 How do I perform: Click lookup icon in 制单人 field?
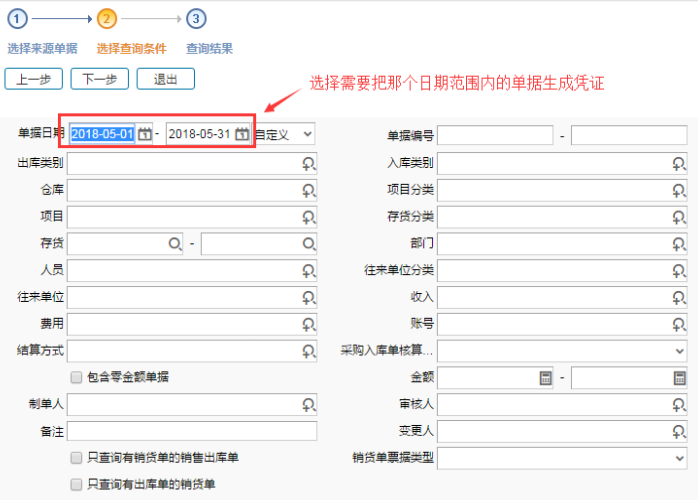(309, 404)
